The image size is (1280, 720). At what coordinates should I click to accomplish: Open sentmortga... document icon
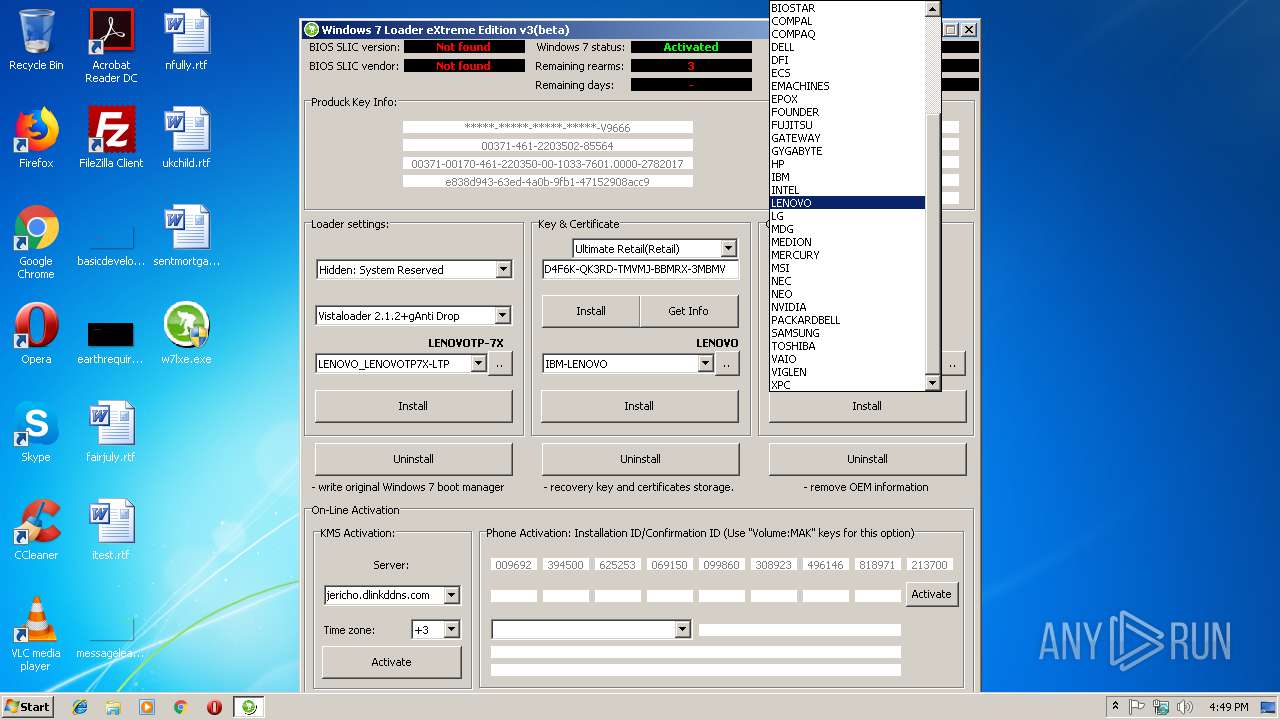click(186, 237)
